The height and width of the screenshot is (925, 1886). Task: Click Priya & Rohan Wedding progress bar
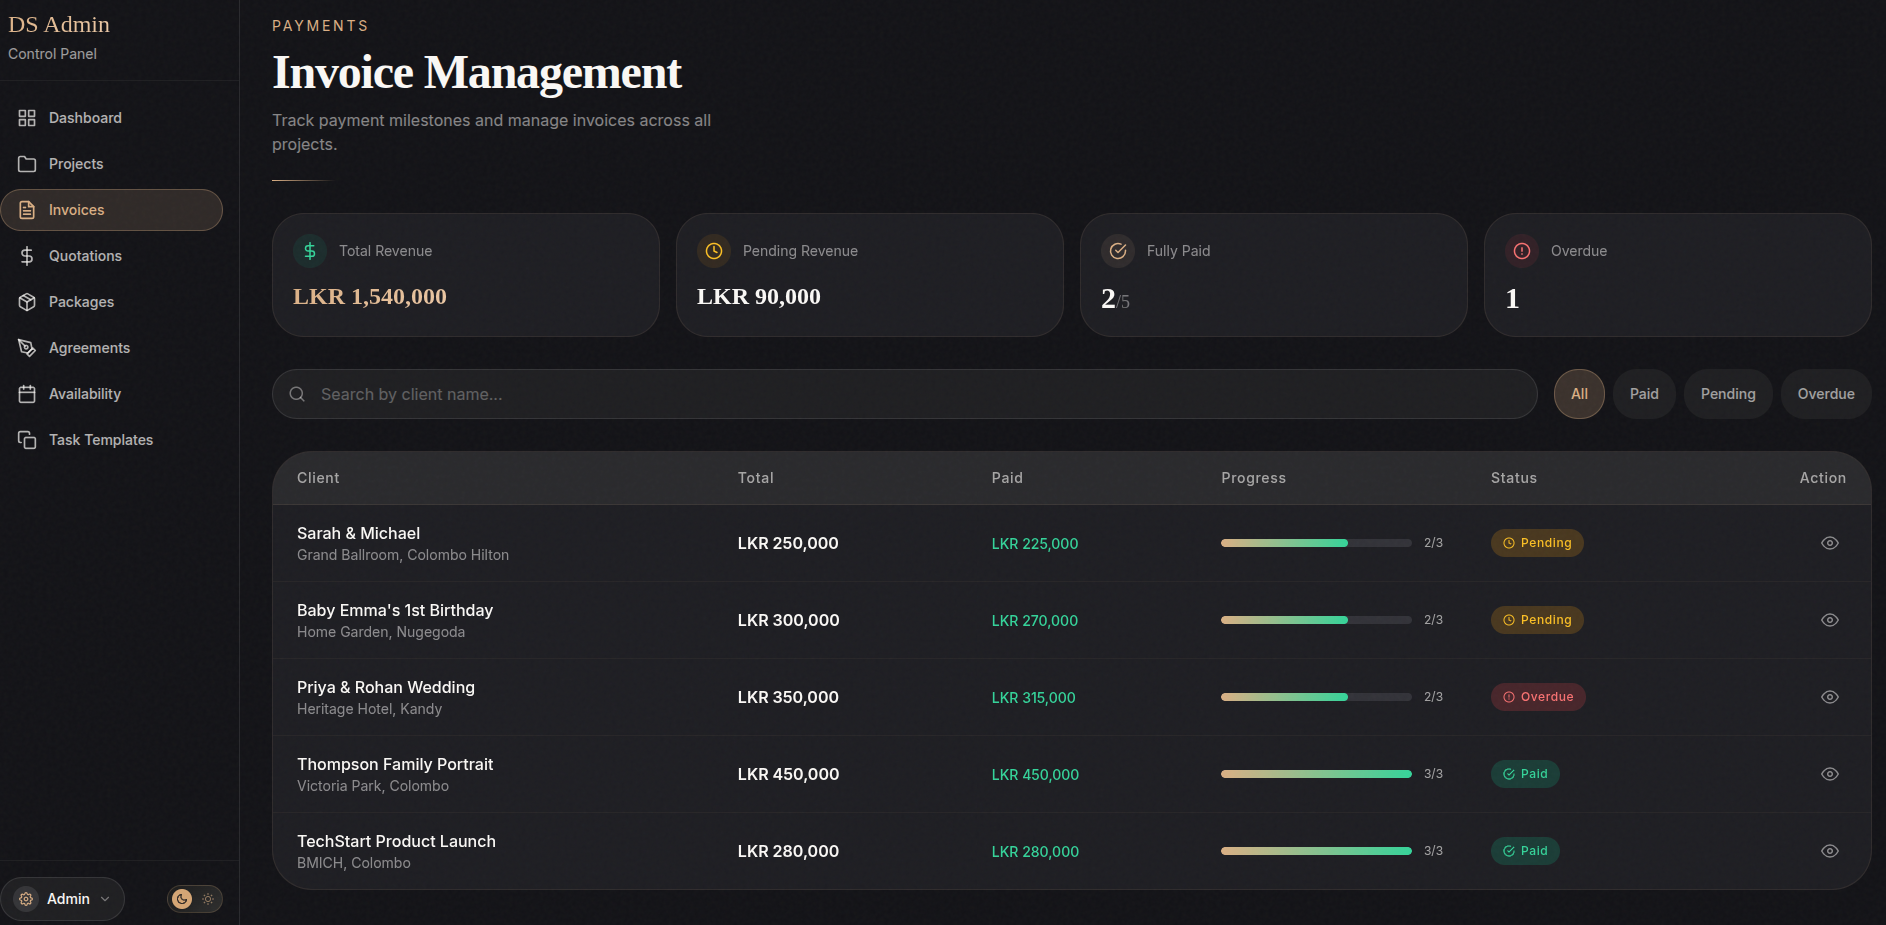pyautogui.click(x=1315, y=697)
